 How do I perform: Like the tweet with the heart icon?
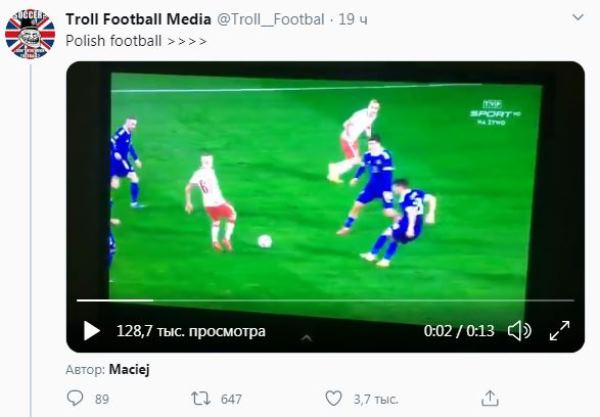(x=334, y=398)
